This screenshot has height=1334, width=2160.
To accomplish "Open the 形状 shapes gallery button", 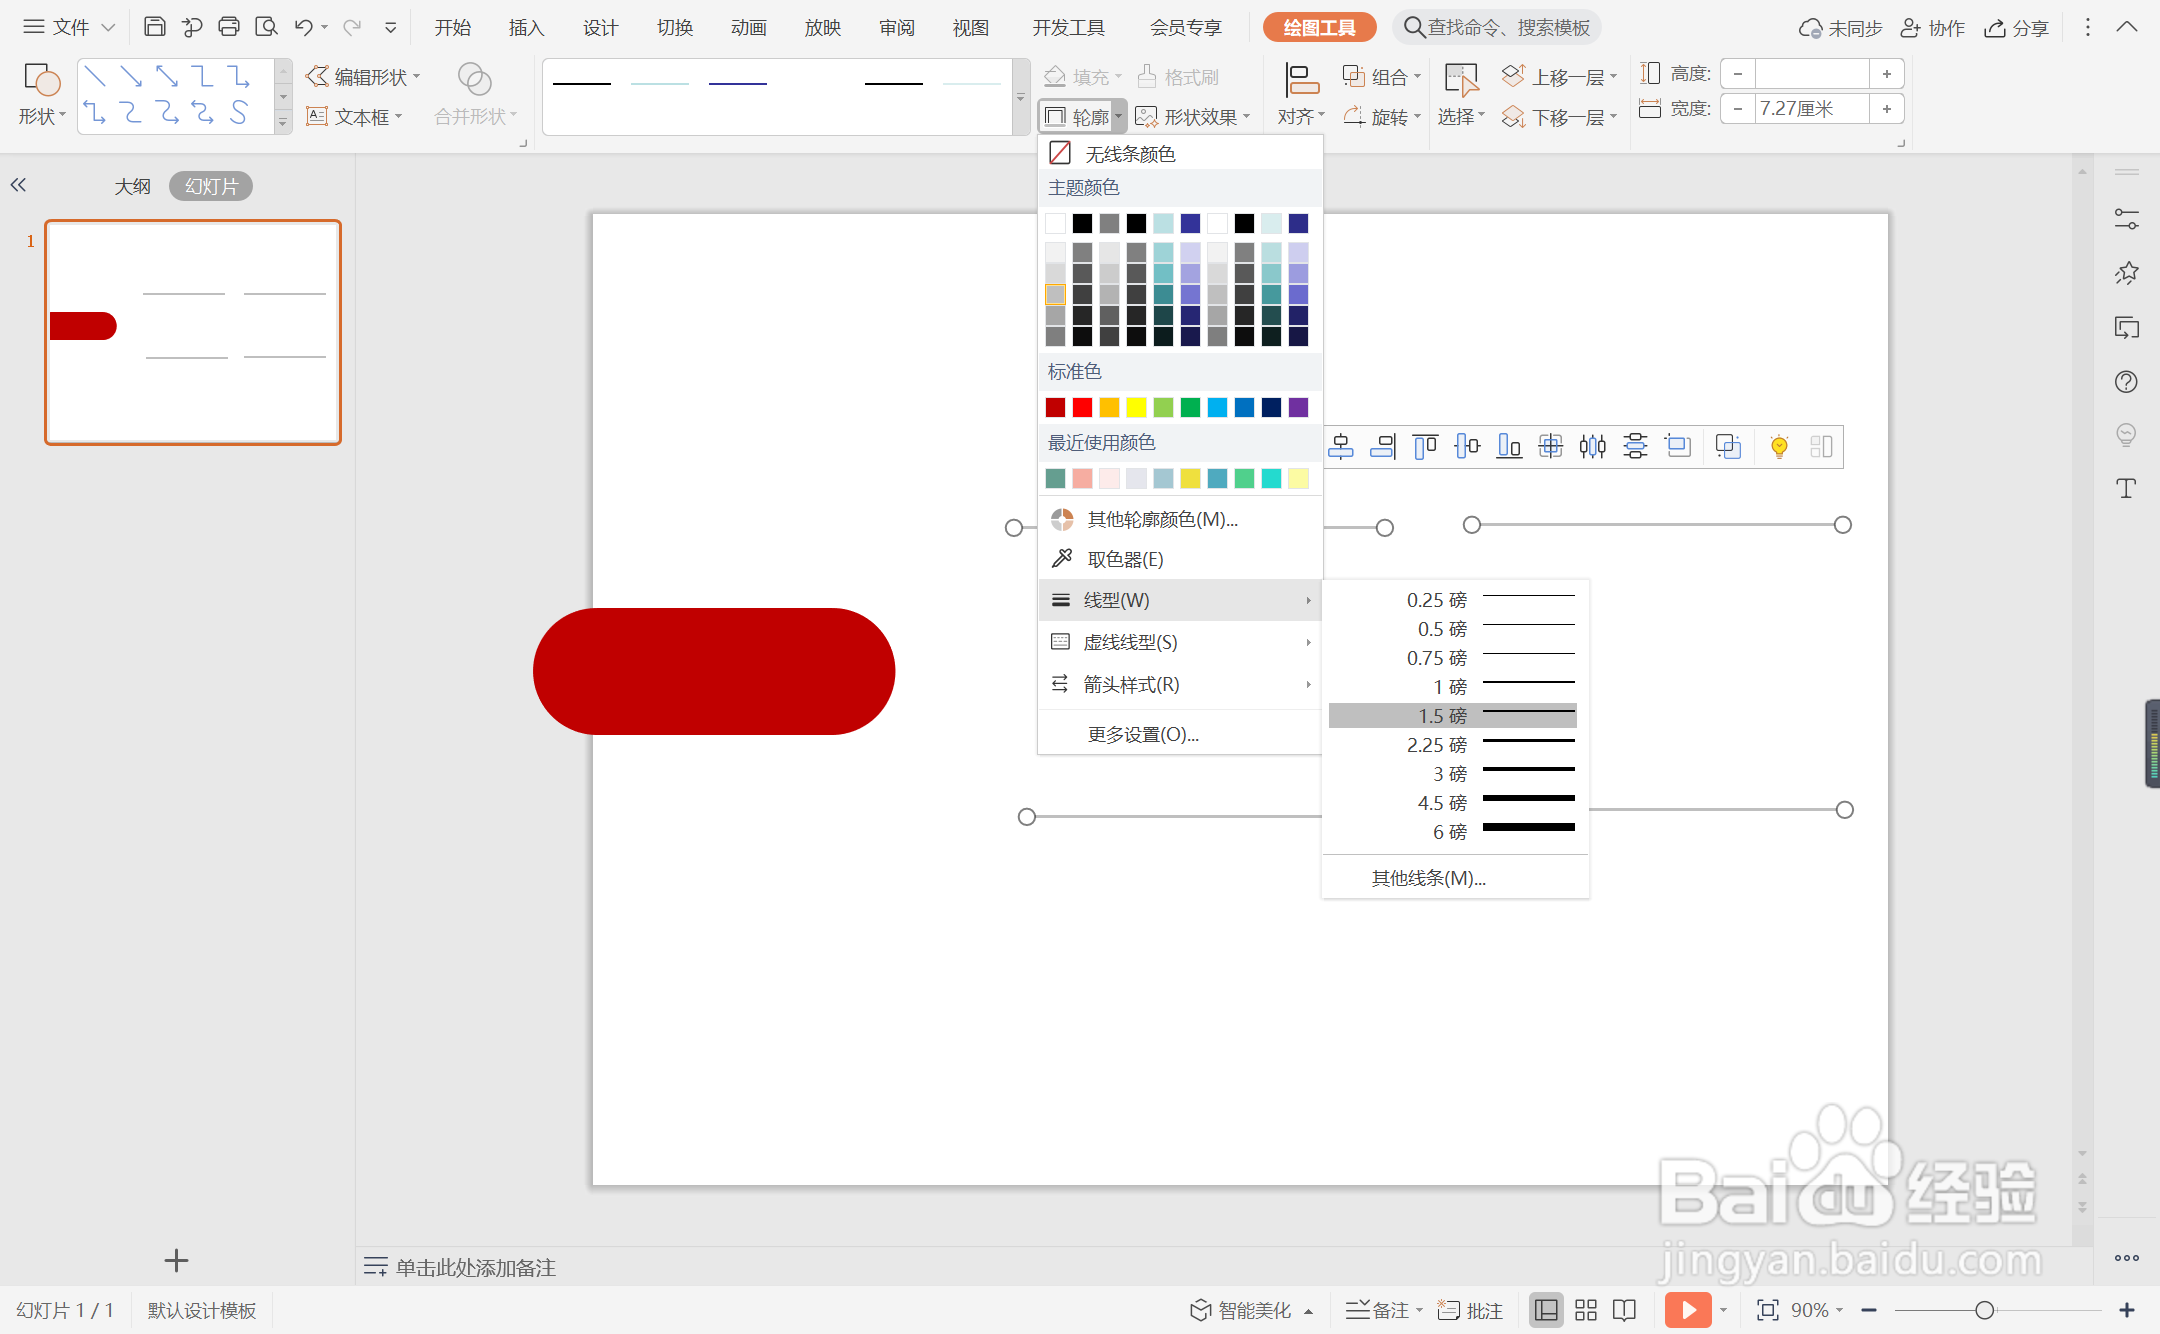I will [x=42, y=95].
